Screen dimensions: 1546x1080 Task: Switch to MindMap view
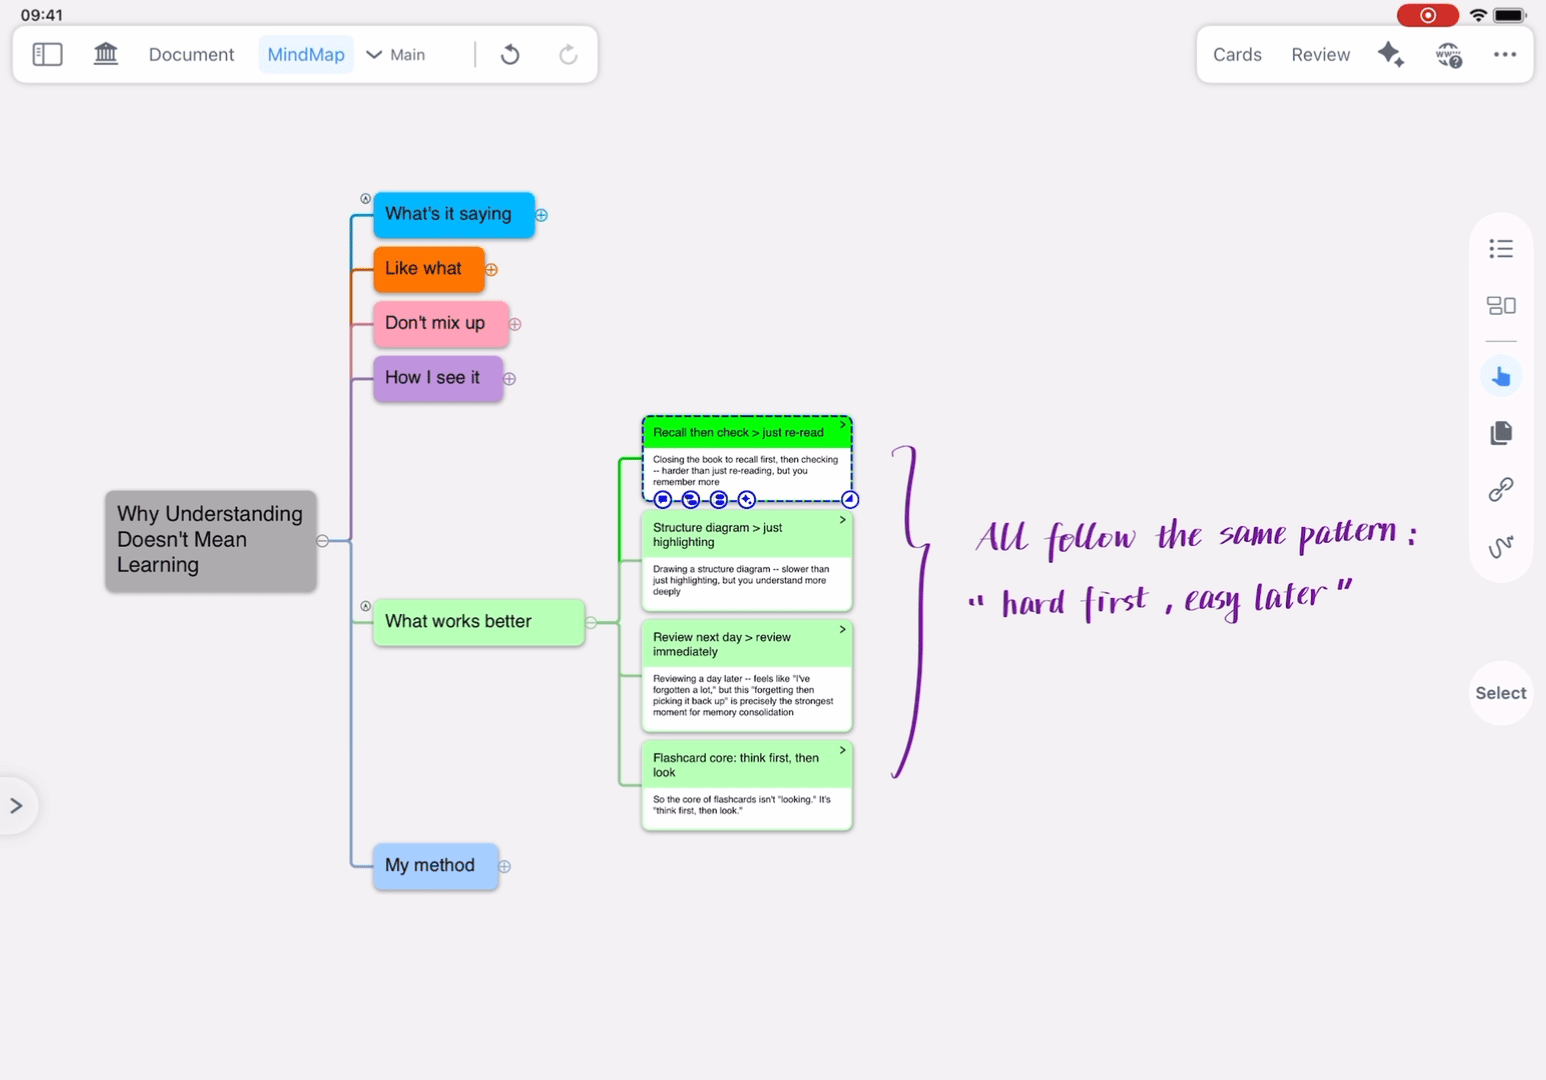(x=305, y=54)
